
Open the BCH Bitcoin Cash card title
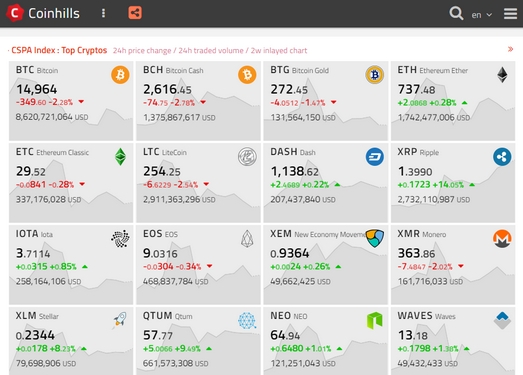(x=173, y=70)
